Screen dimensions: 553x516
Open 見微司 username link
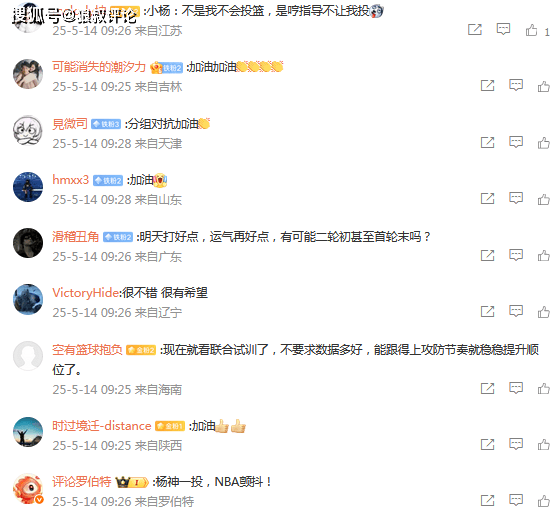[70, 124]
